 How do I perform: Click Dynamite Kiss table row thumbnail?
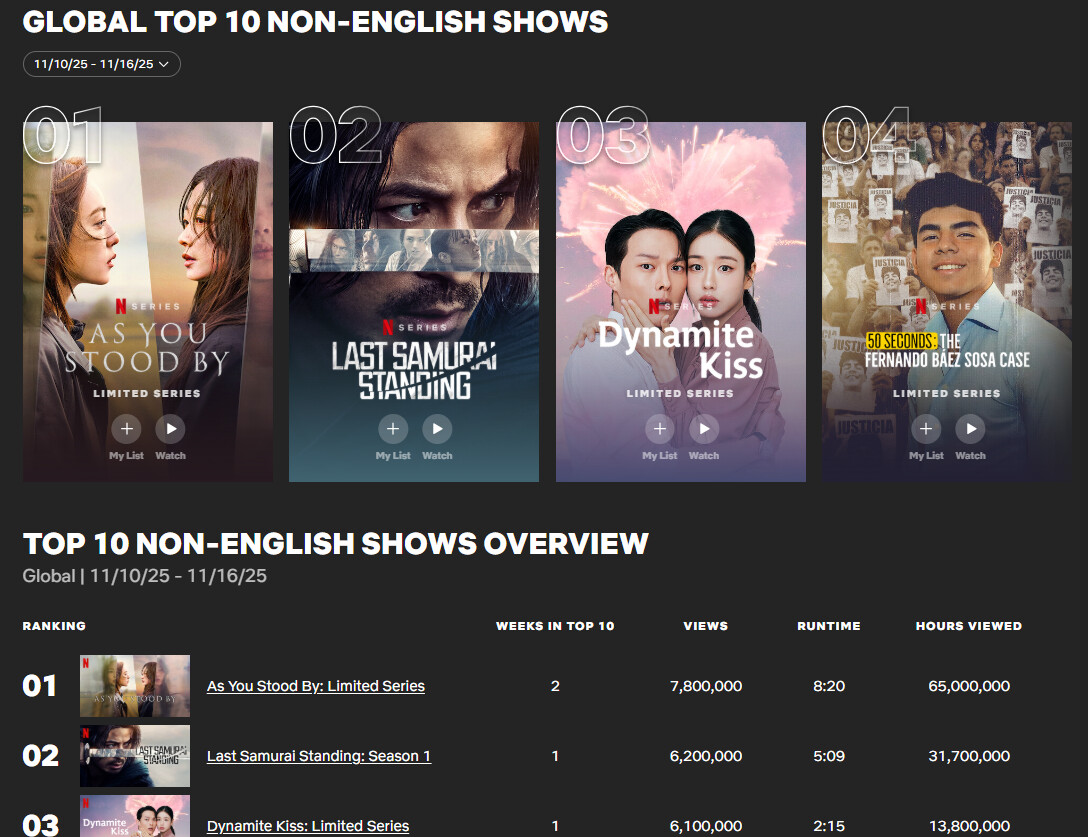pyautogui.click(x=135, y=816)
